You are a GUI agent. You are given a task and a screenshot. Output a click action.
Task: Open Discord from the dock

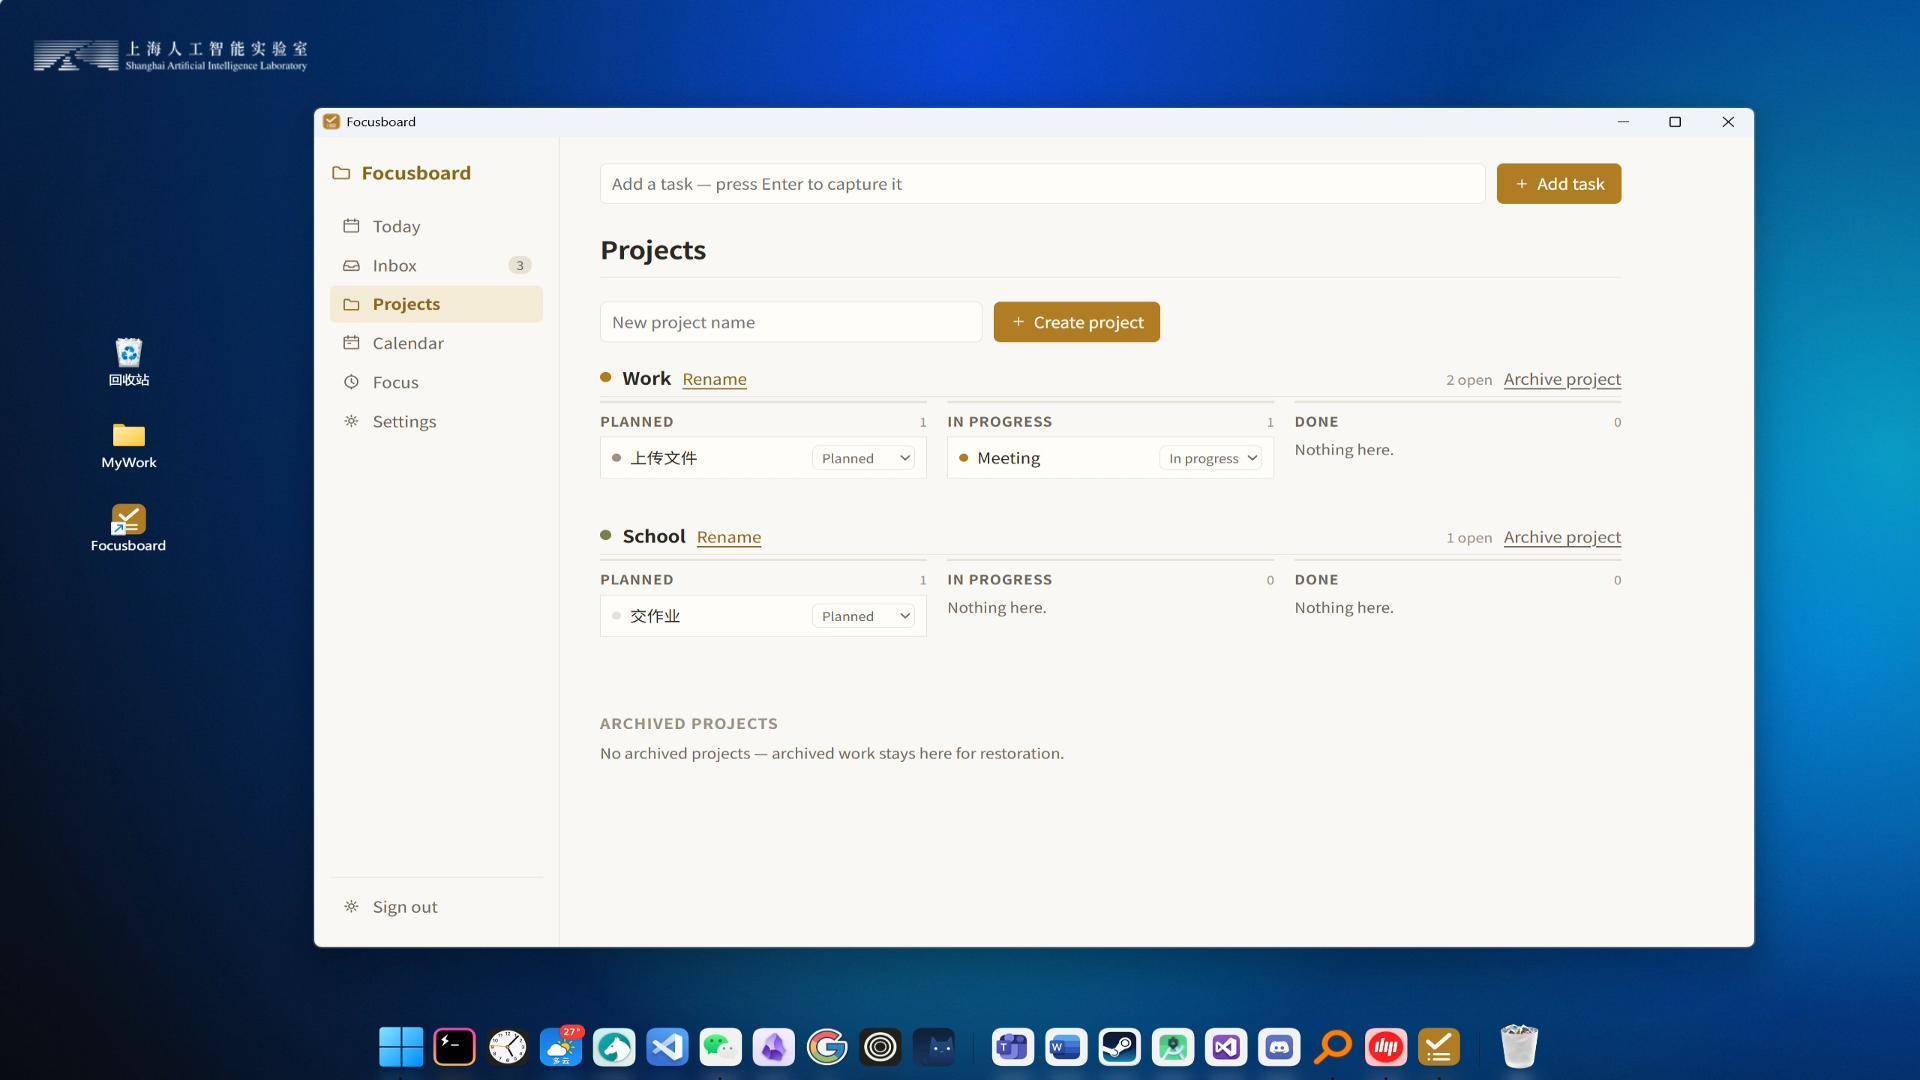[x=1279, y=1047]
